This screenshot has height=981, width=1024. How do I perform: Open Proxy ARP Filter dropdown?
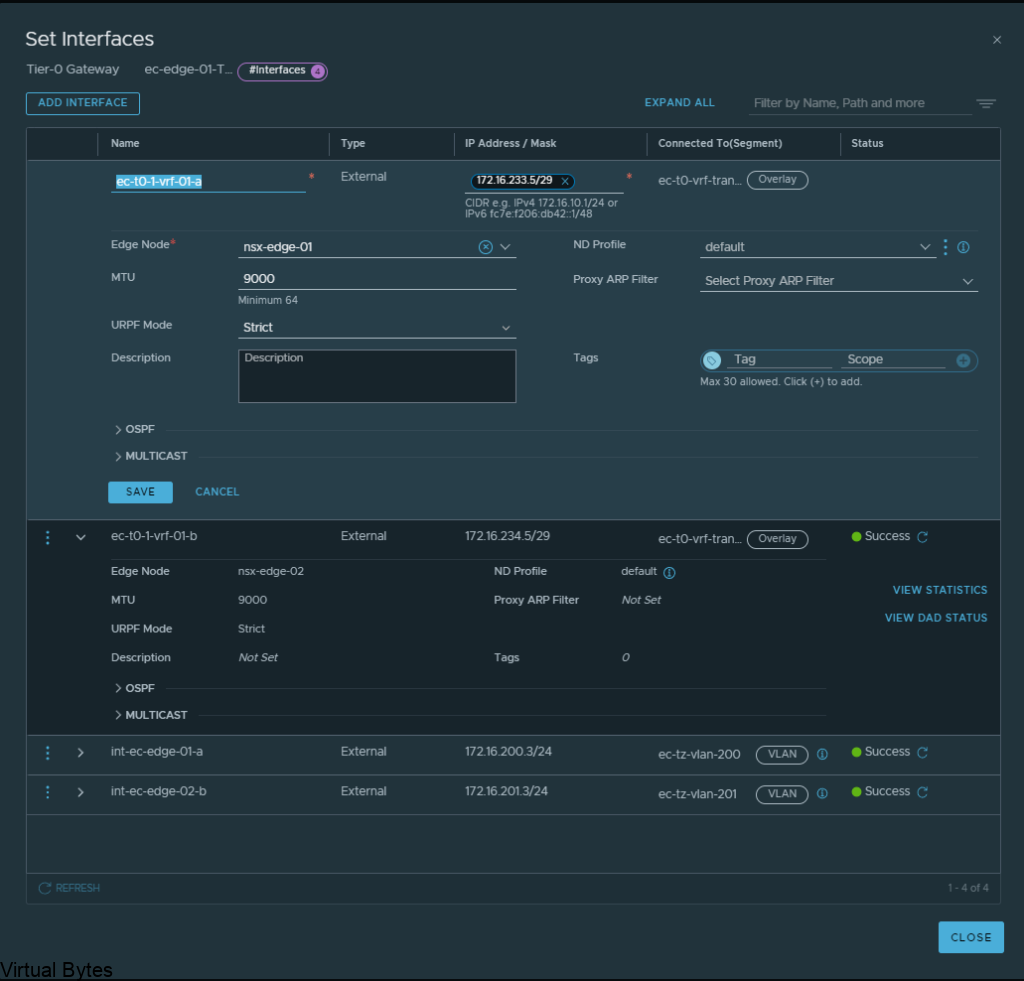pos(838,281)
